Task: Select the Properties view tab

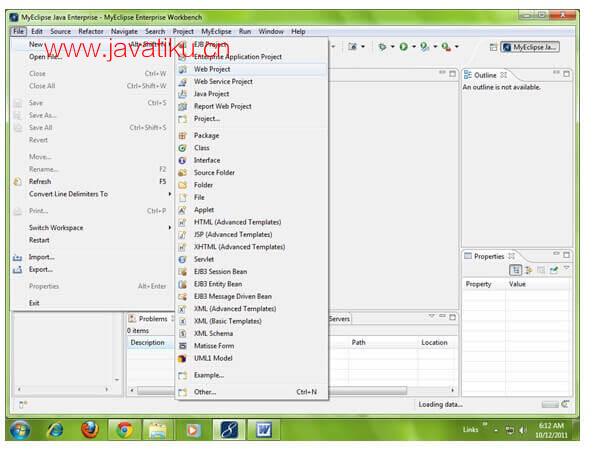Action: 489,256
